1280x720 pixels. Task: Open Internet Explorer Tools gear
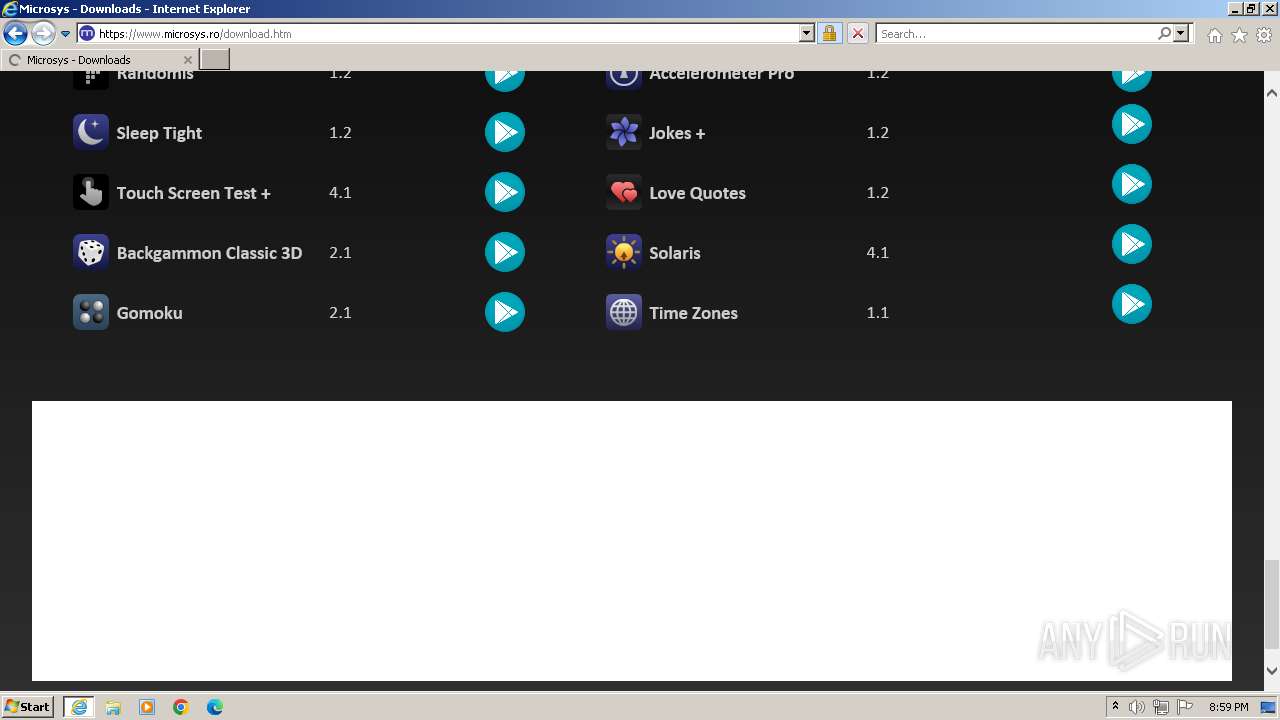(1264, 34)
